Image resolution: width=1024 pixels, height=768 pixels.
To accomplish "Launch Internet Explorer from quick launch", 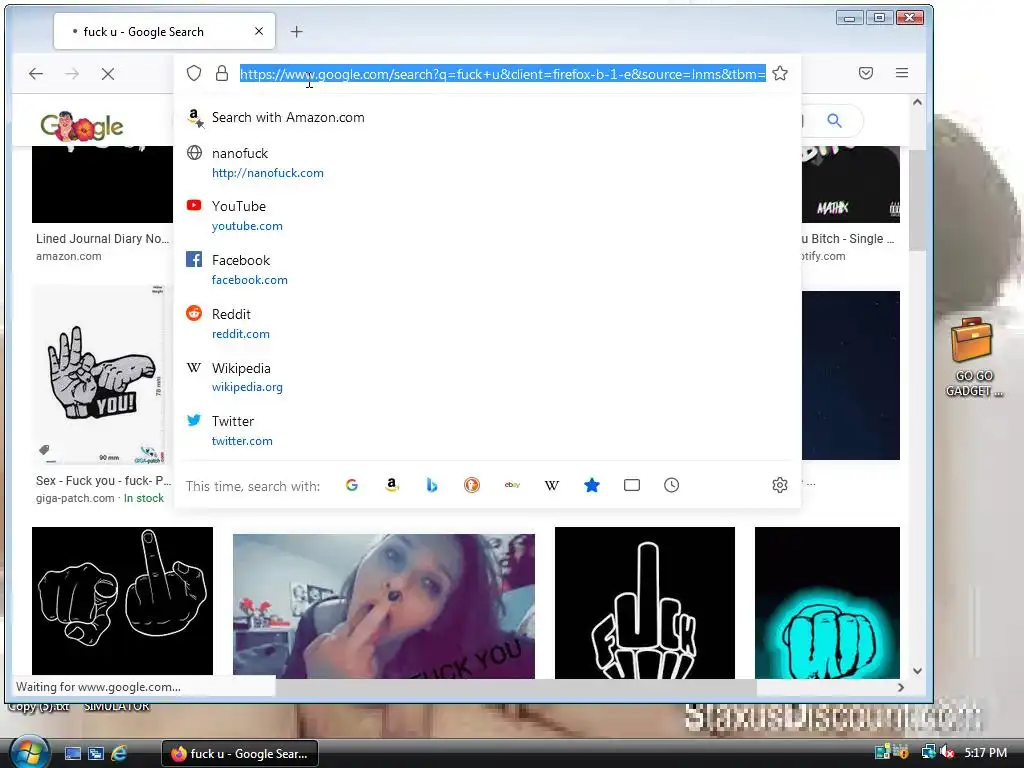I will pyautogui.click(x=119, y=754).
